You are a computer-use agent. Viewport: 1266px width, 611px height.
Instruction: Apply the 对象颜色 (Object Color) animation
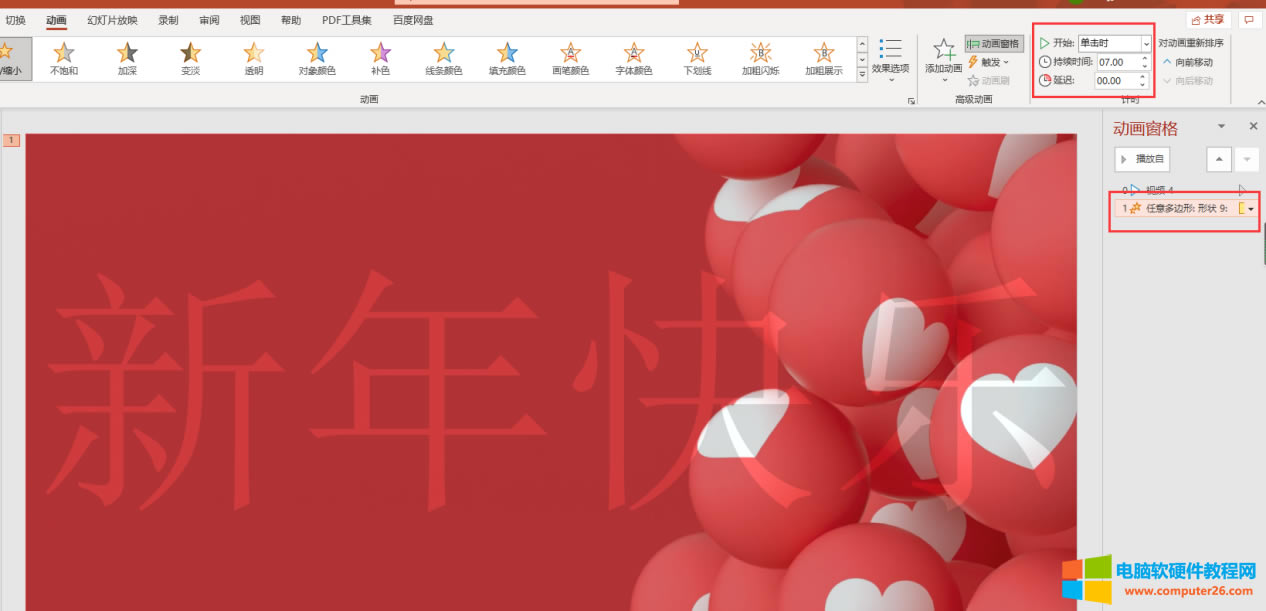click(x=317, y=59)
